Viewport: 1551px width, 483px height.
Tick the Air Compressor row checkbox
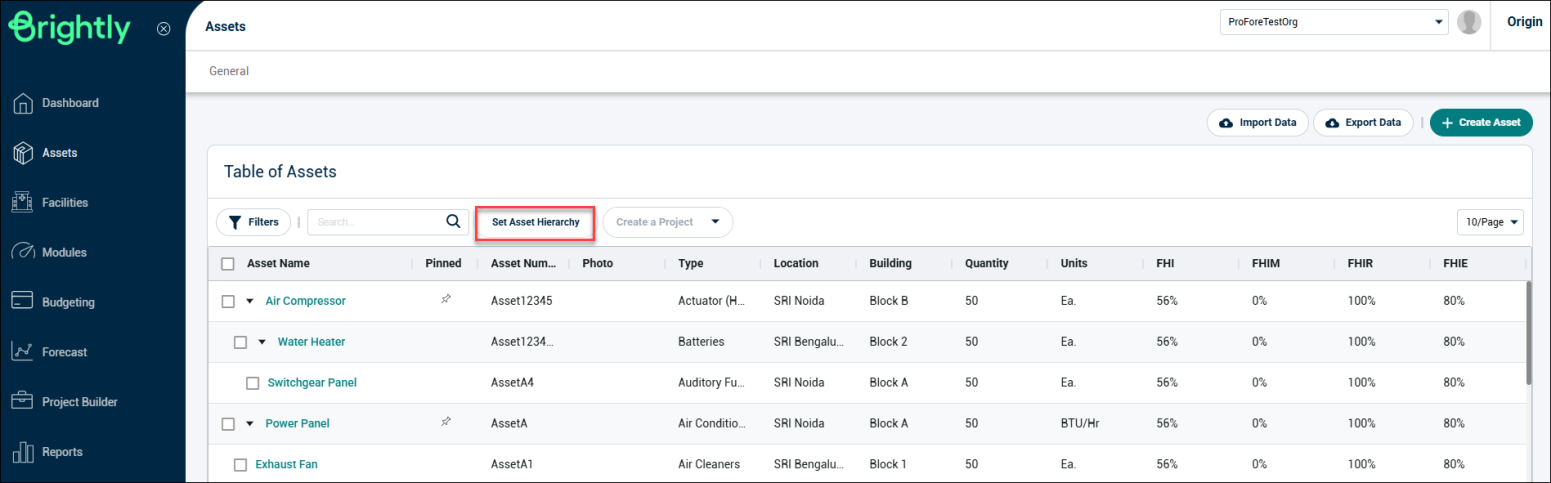pyautogui.click(x=228, y=301)
